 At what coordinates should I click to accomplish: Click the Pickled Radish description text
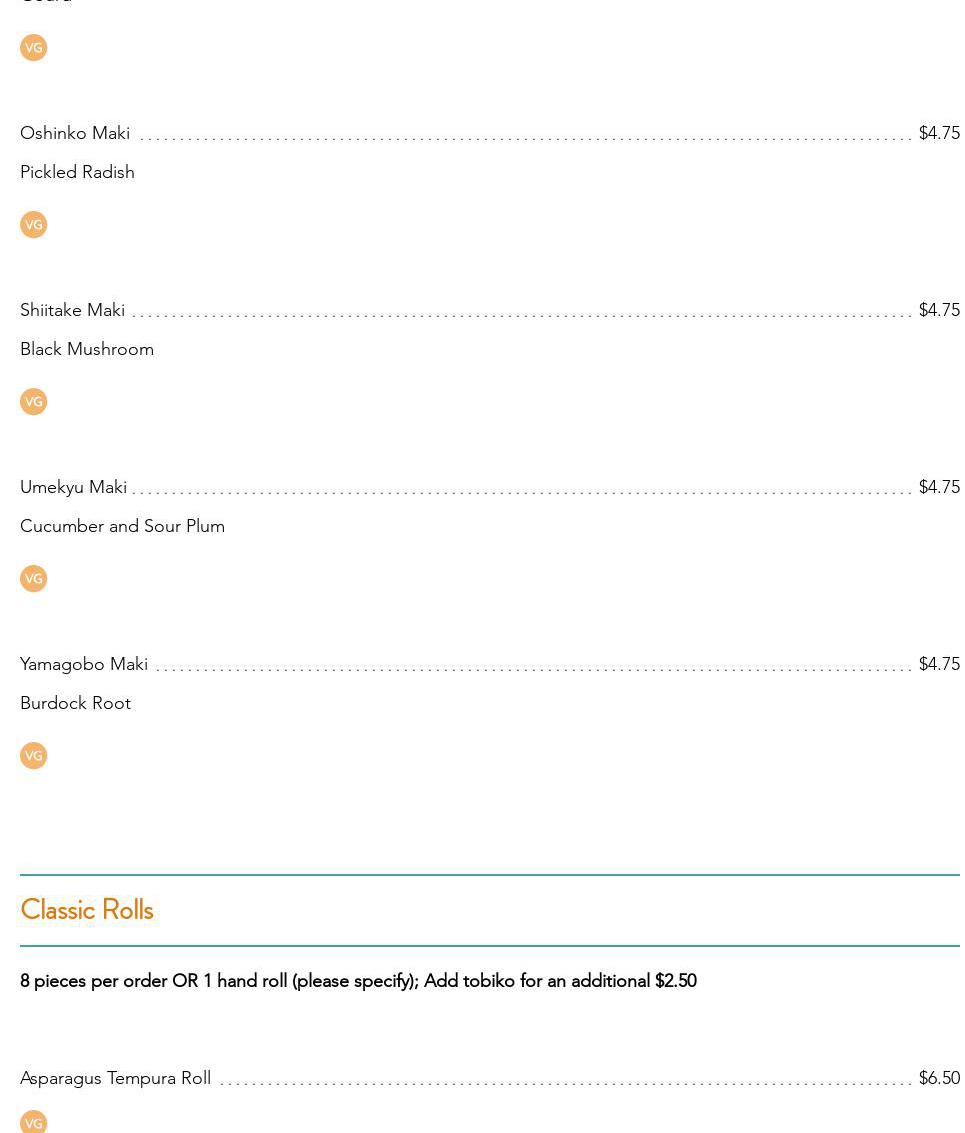(x=77, y=172)
